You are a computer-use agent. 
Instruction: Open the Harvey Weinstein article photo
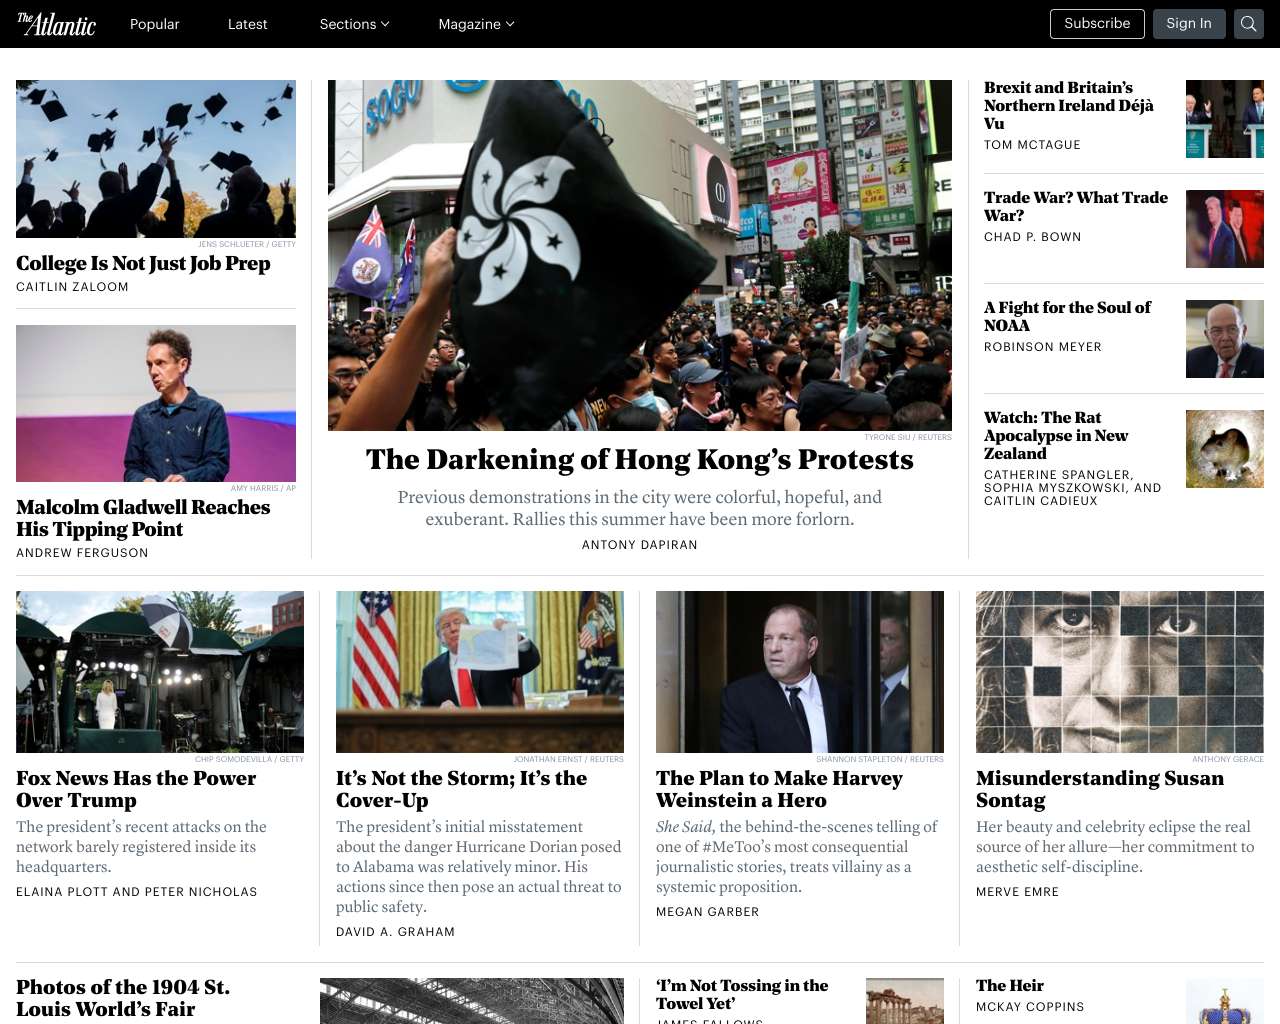(x=800, y=672)
